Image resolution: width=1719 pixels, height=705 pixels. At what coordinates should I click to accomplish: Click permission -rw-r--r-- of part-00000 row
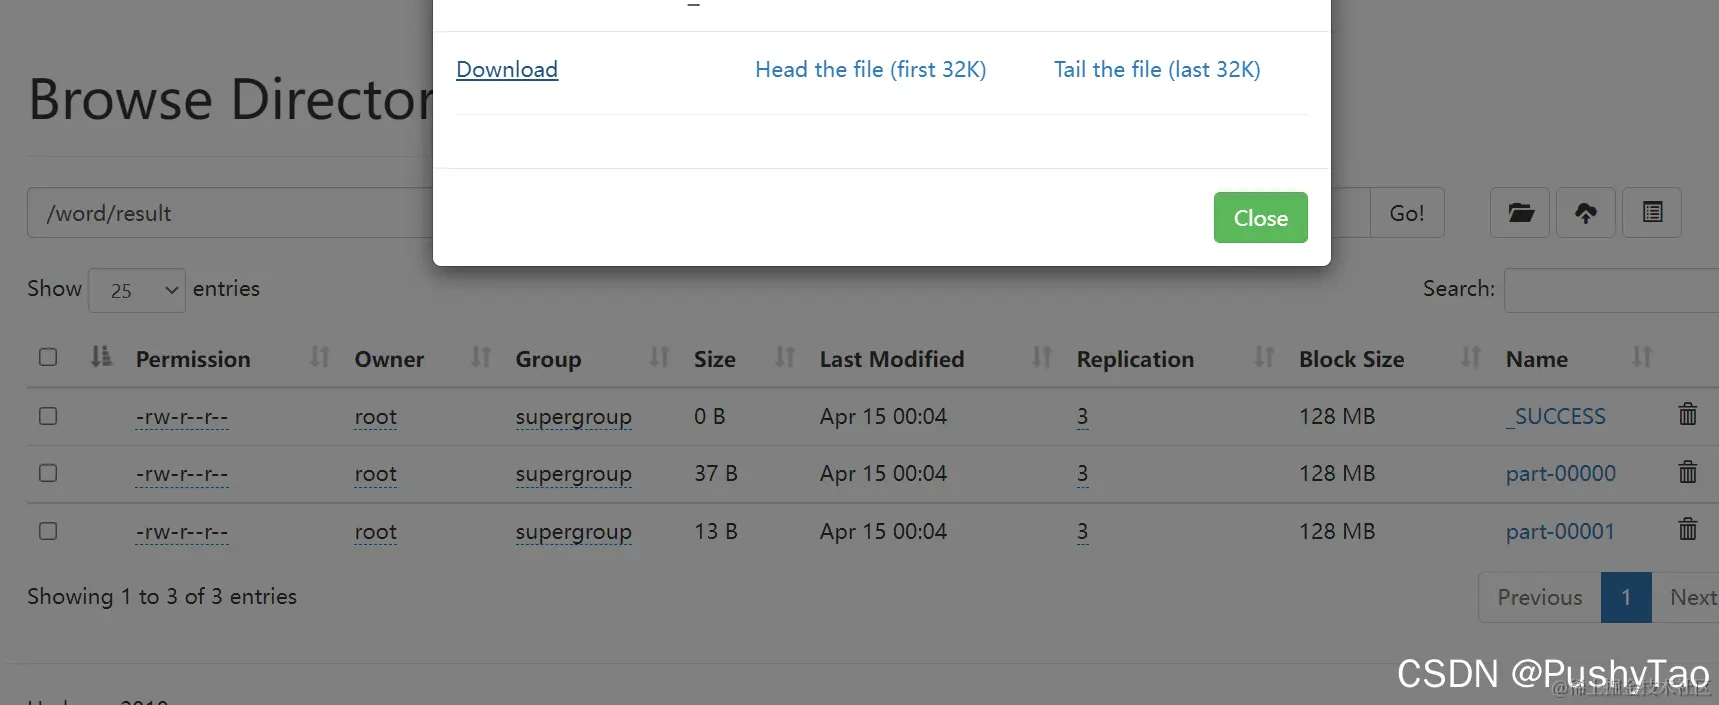[x=182, y=474]
